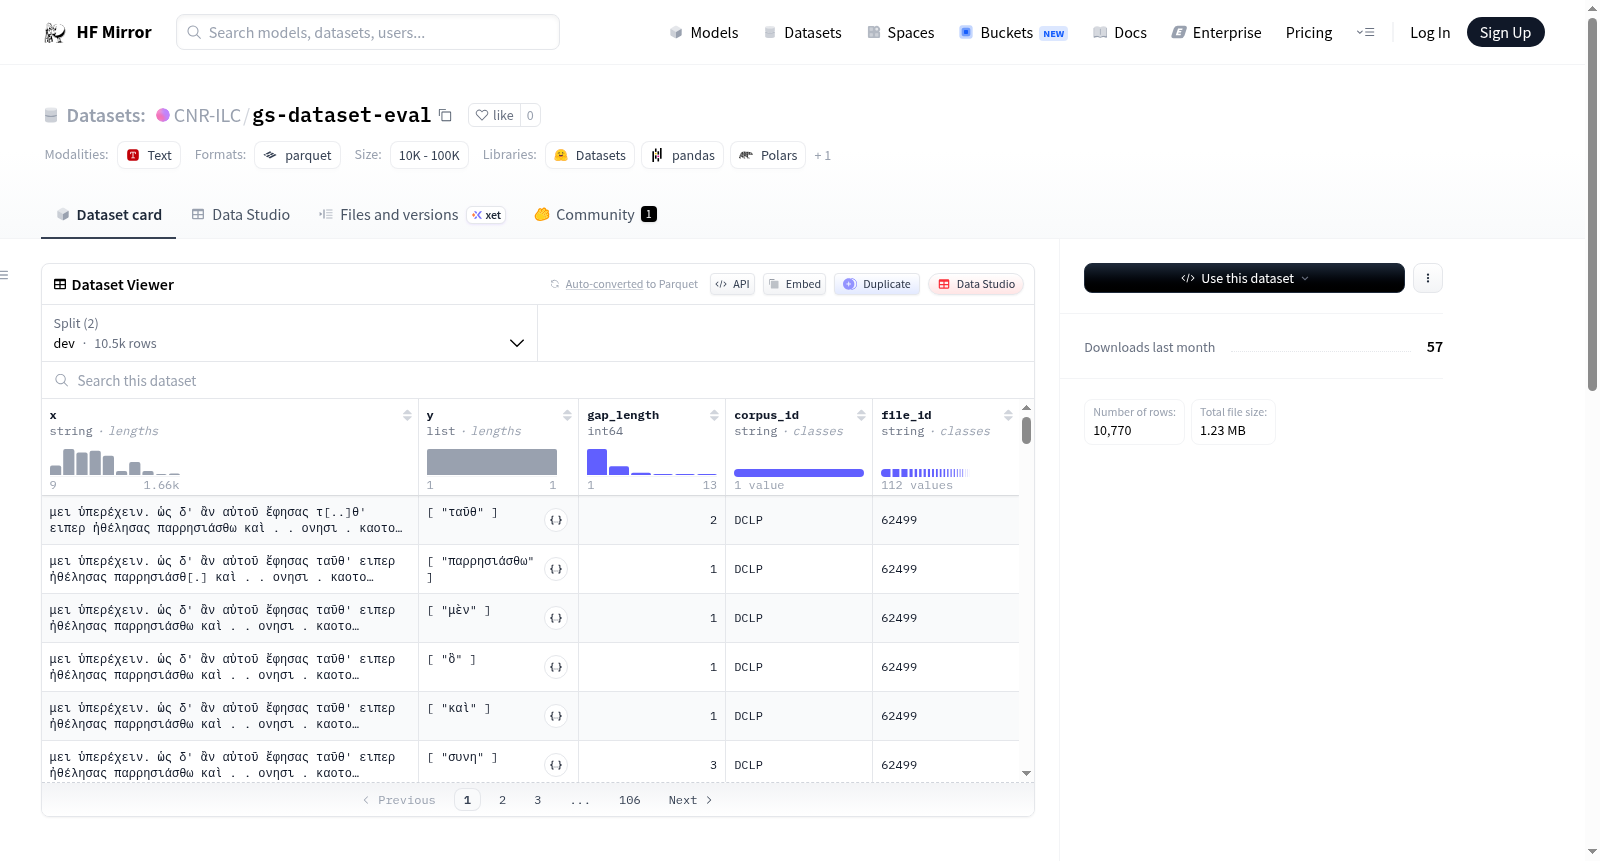Open Data Studio from the viewer header
Viewport: 1600px width, 861px height.
pos(976,284)
